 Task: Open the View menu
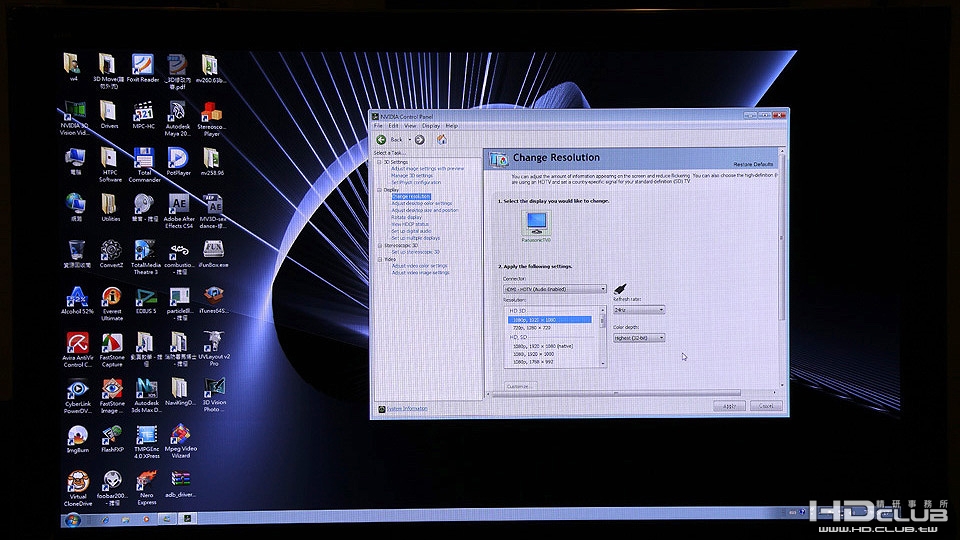410,126
